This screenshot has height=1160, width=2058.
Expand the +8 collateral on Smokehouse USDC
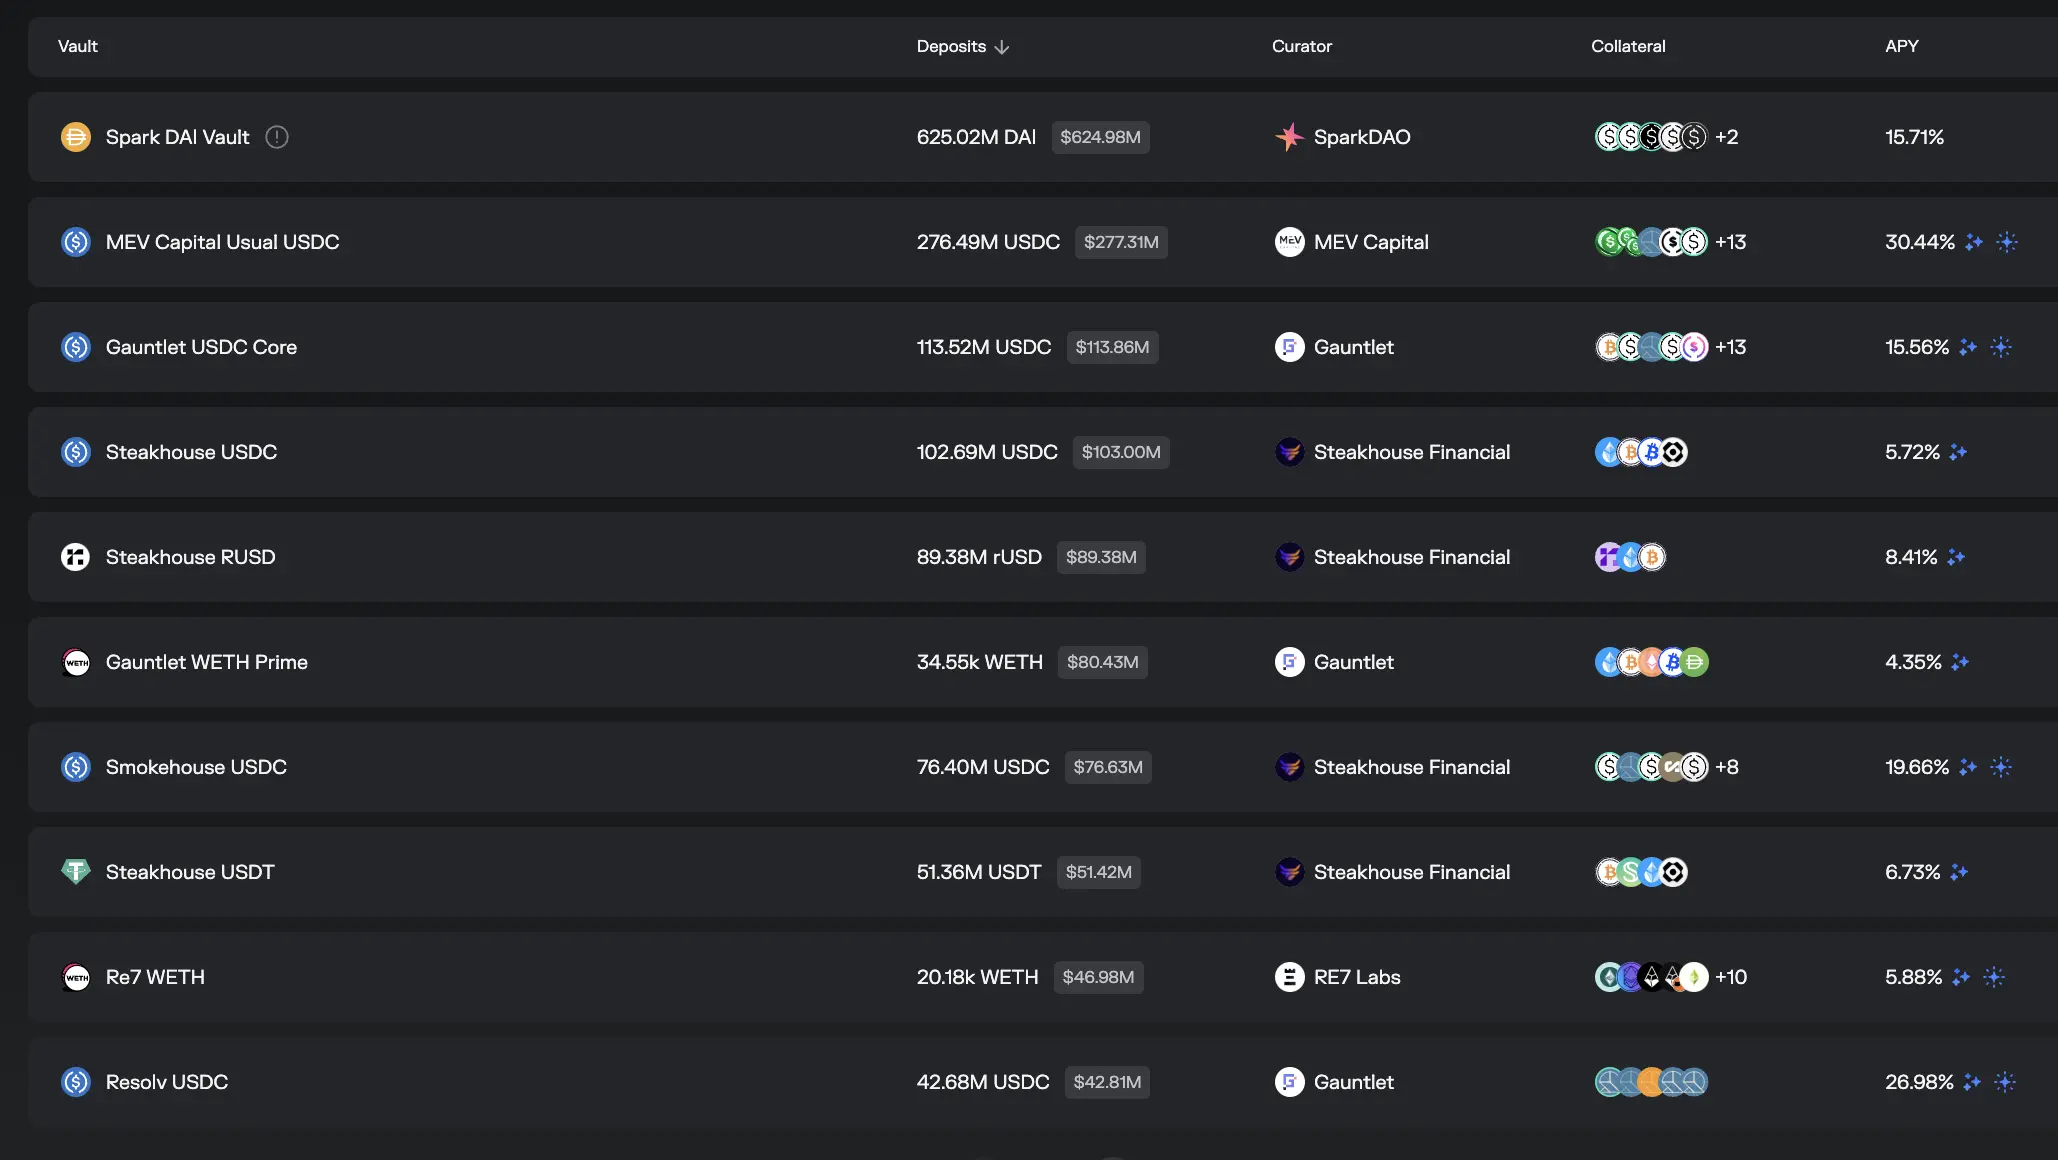click(1727, 767)
